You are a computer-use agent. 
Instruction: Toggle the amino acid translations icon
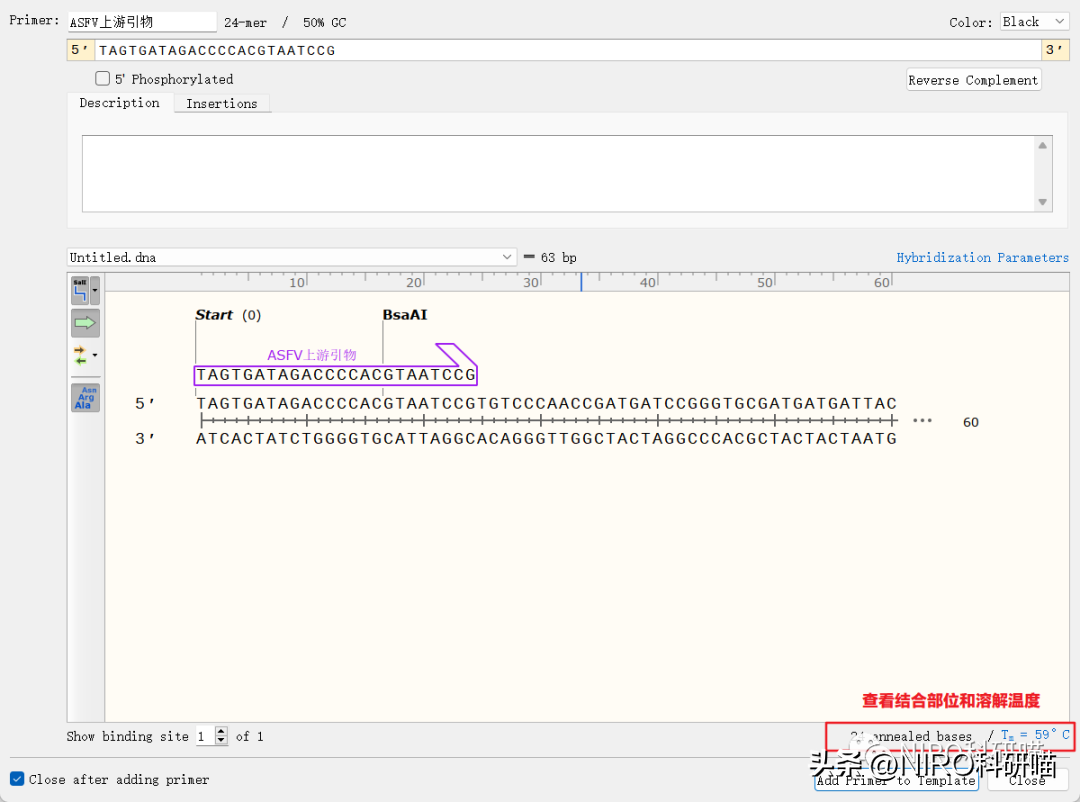(x=85, y=397)
